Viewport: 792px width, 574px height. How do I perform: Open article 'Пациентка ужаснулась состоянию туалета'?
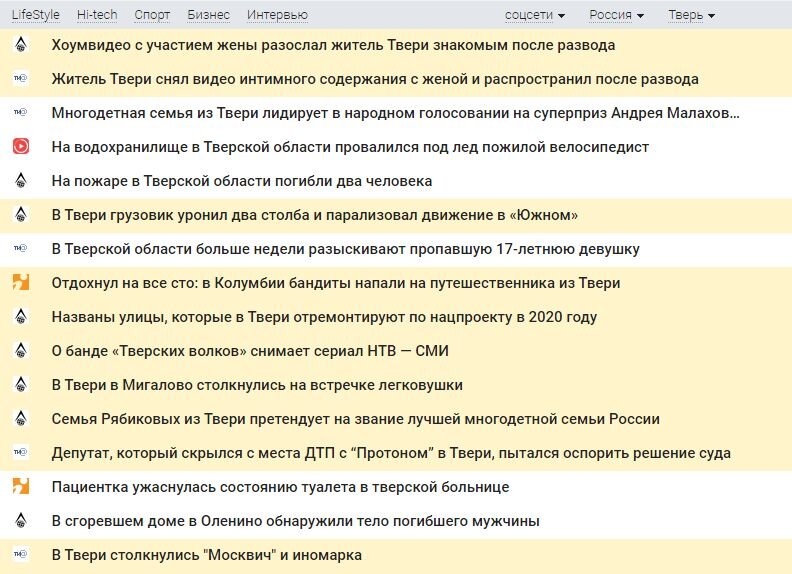(x=280, y=487)
